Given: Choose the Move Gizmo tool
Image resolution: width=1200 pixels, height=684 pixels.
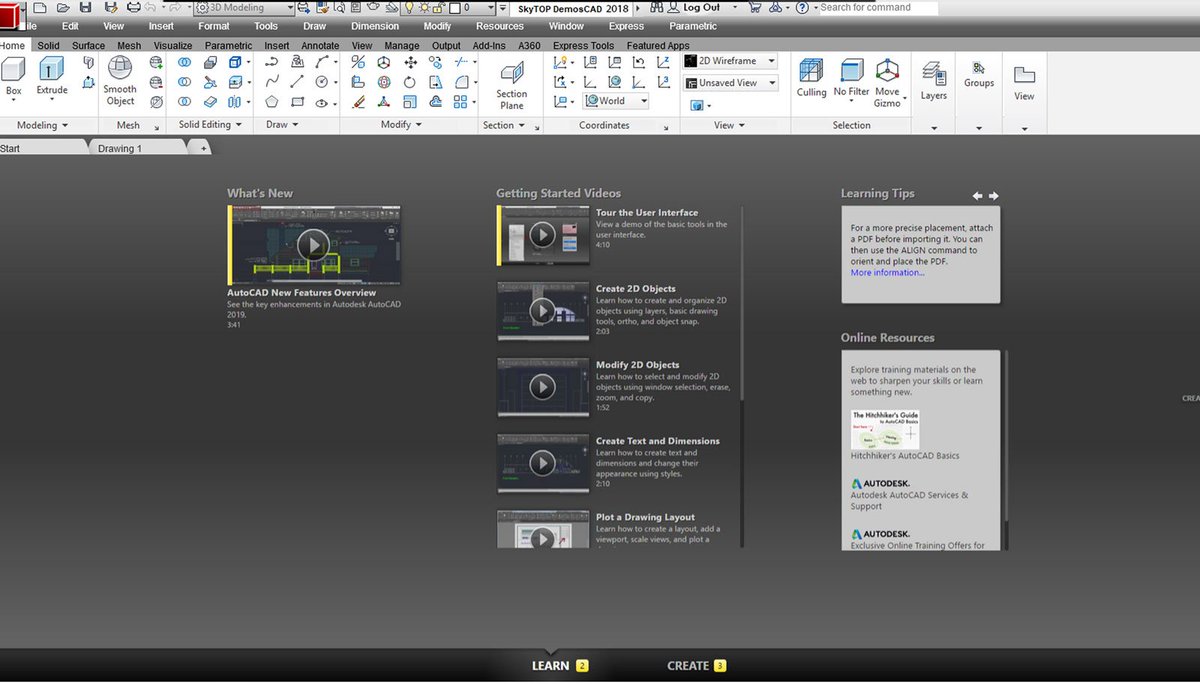Looking at the screenshot, I should tap(887, 83).
